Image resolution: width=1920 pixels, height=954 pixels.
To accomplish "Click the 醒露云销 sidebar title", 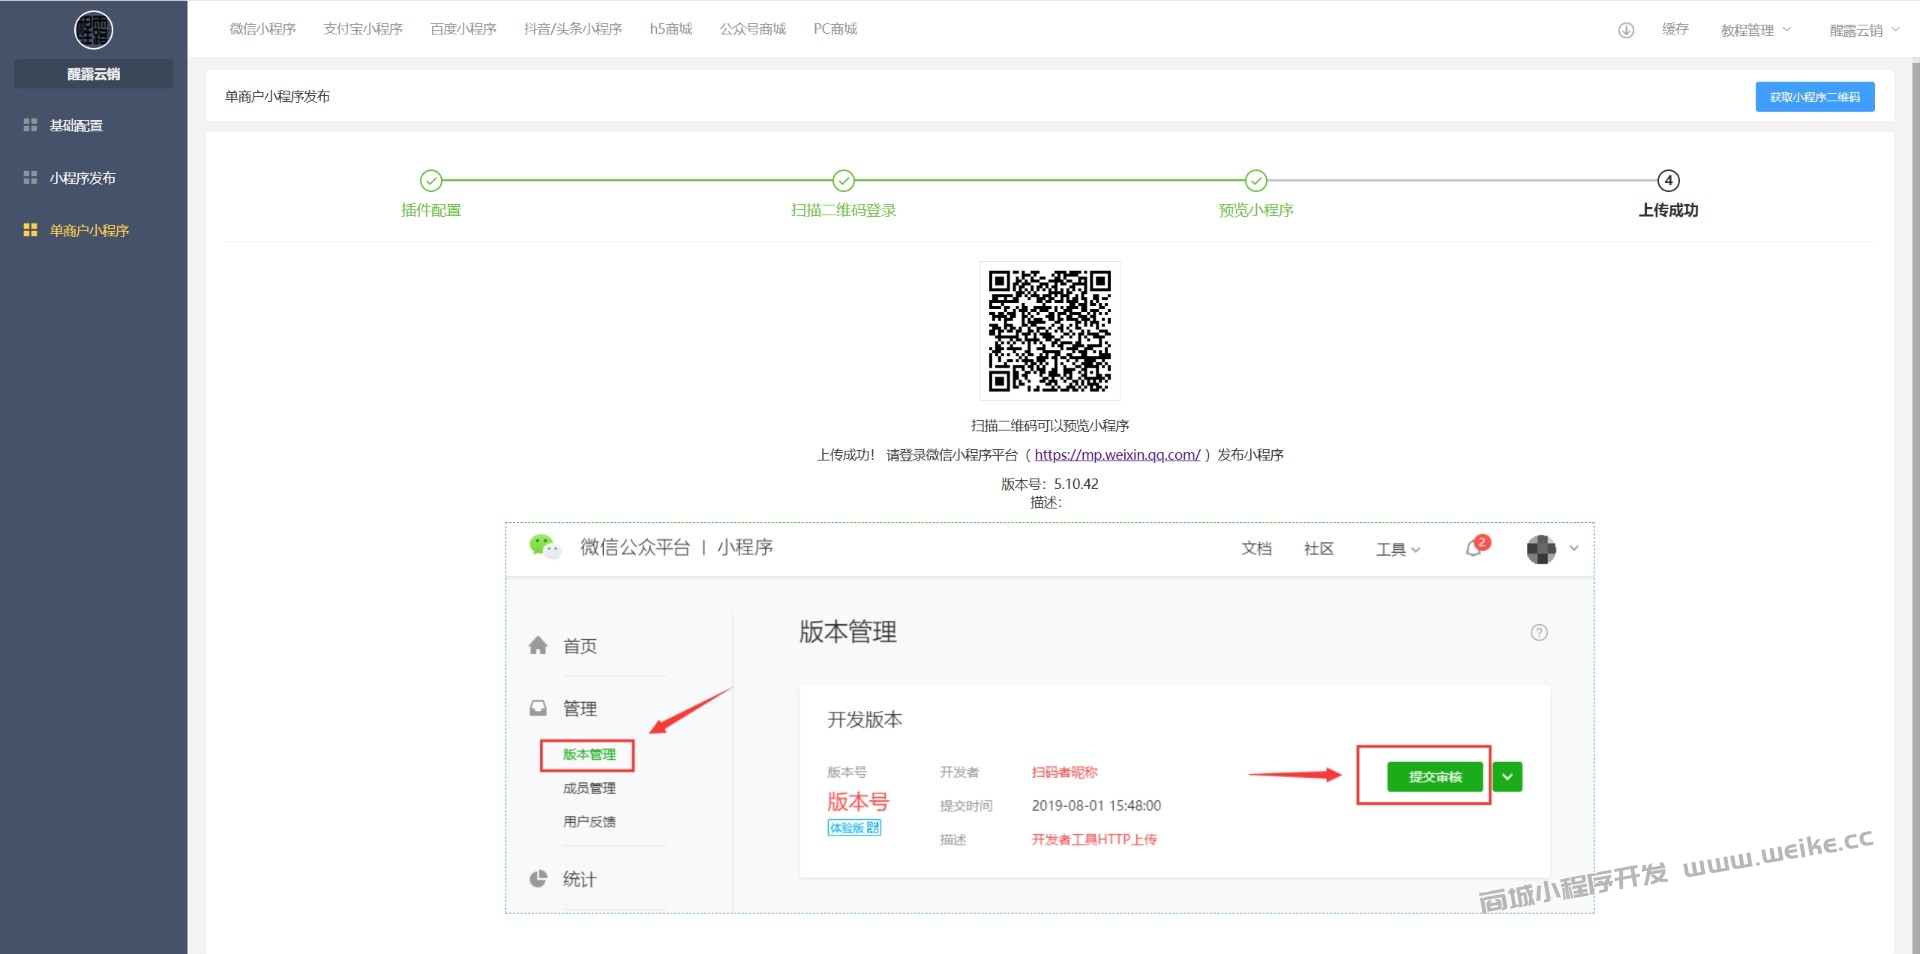I will pyautogui.click(x=93, y=74).
